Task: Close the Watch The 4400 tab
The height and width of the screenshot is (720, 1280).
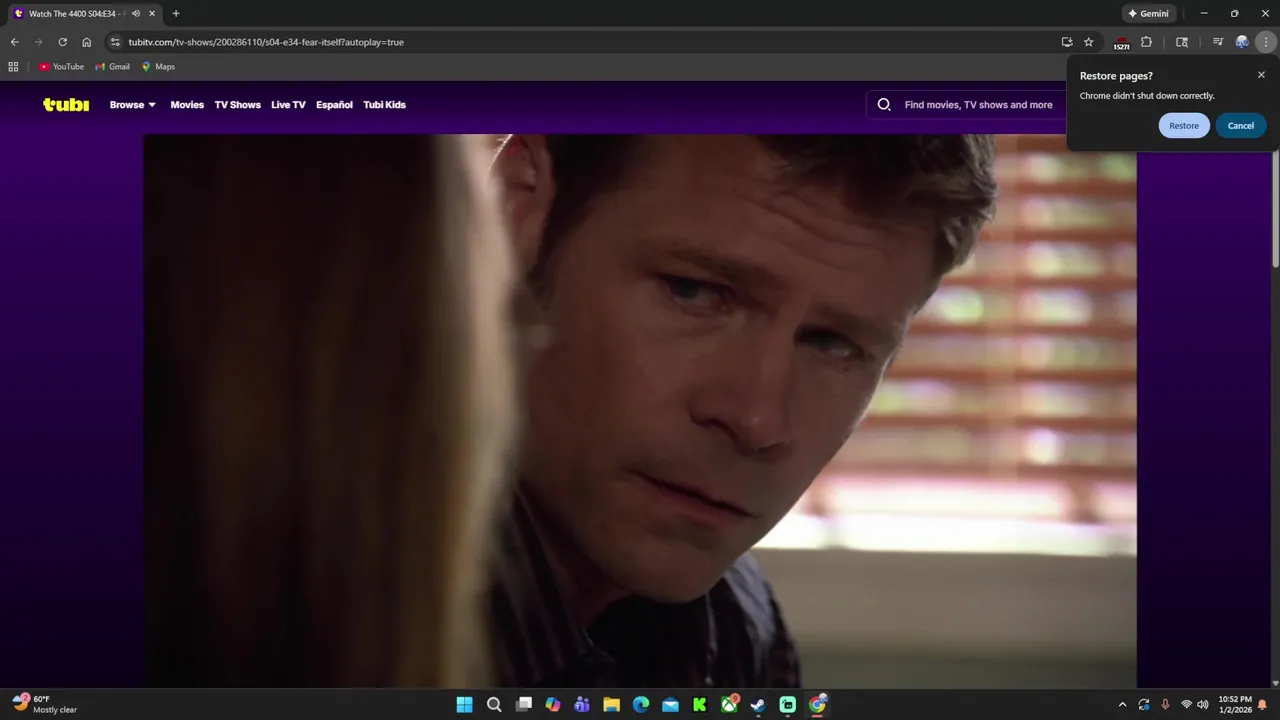Action: (152, 14)
